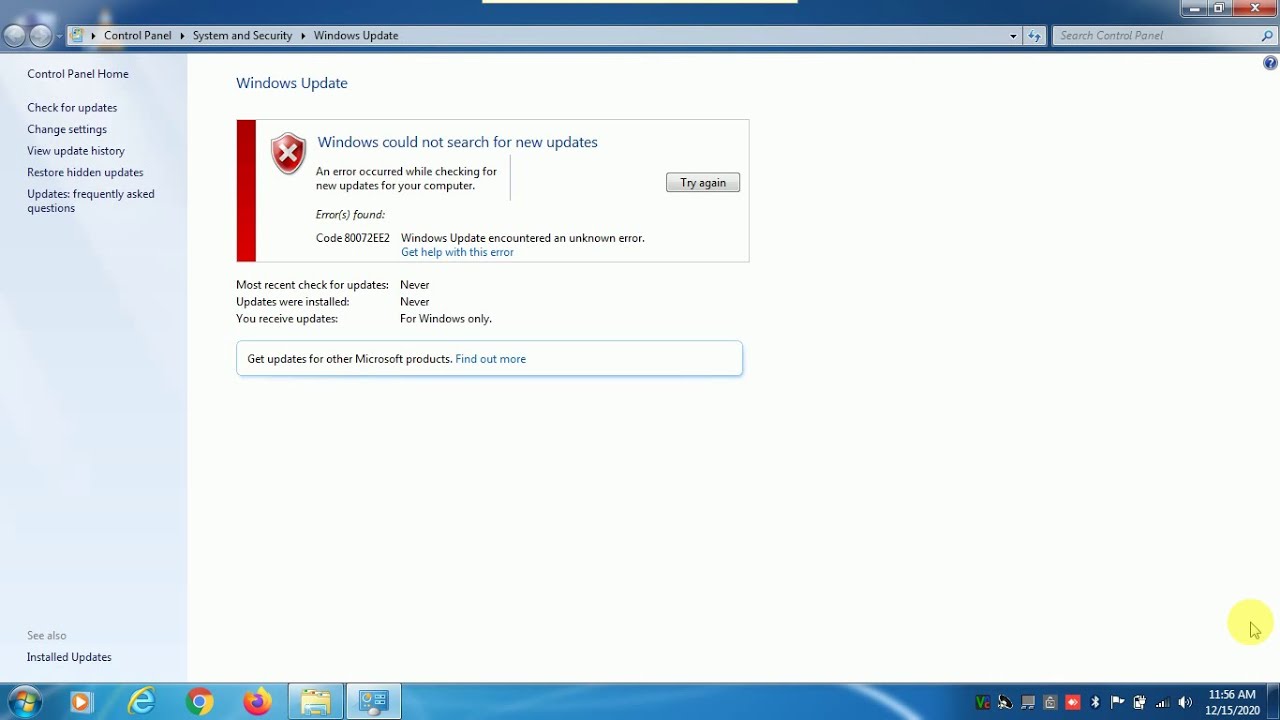
Task: Click the 'See also' heading
Action: click(47, 636)
